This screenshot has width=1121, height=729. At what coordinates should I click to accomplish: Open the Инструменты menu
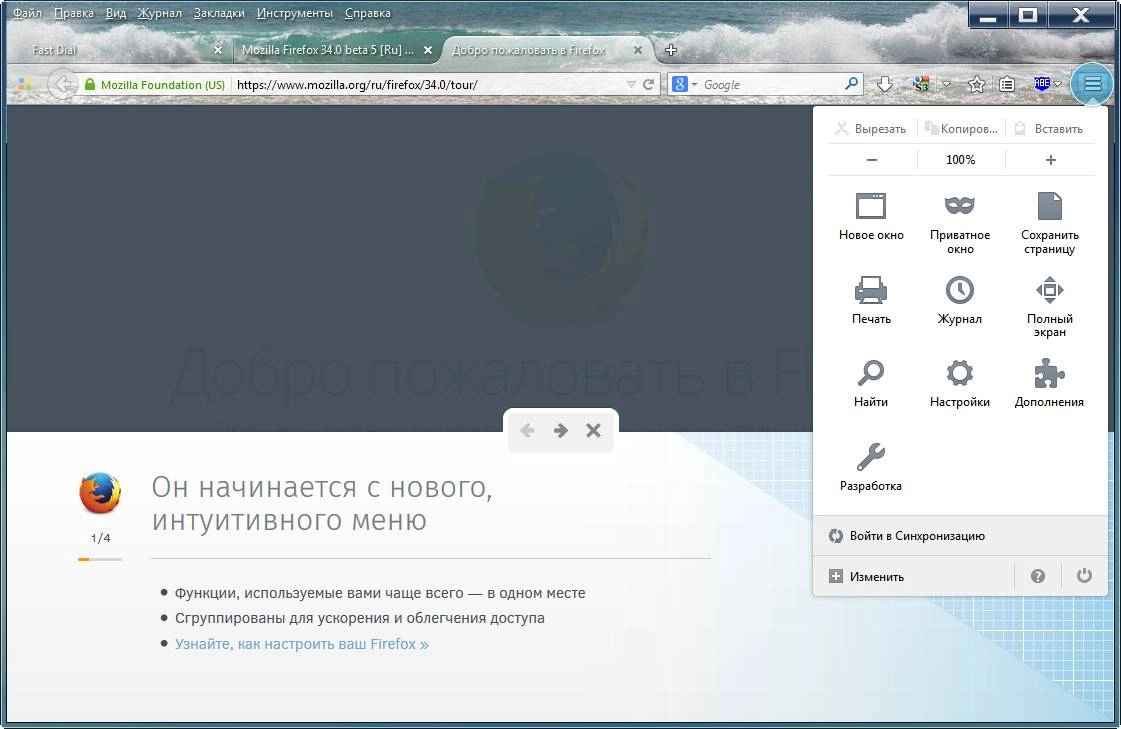[295, 13]
